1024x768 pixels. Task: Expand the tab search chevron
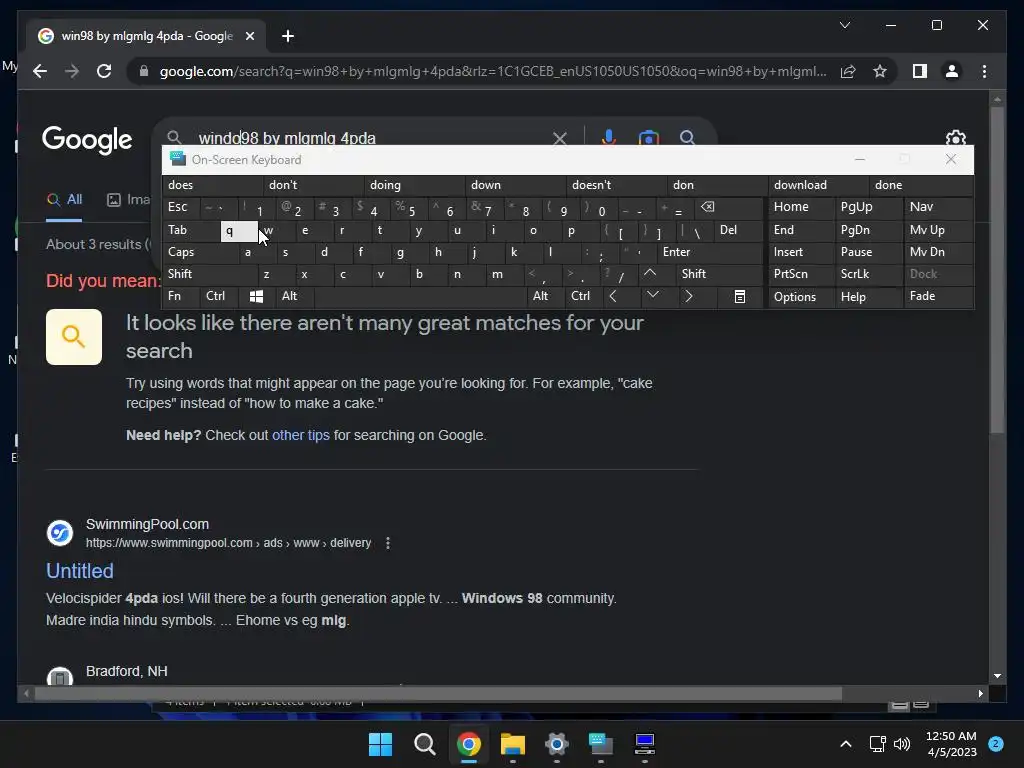[844, 25]
